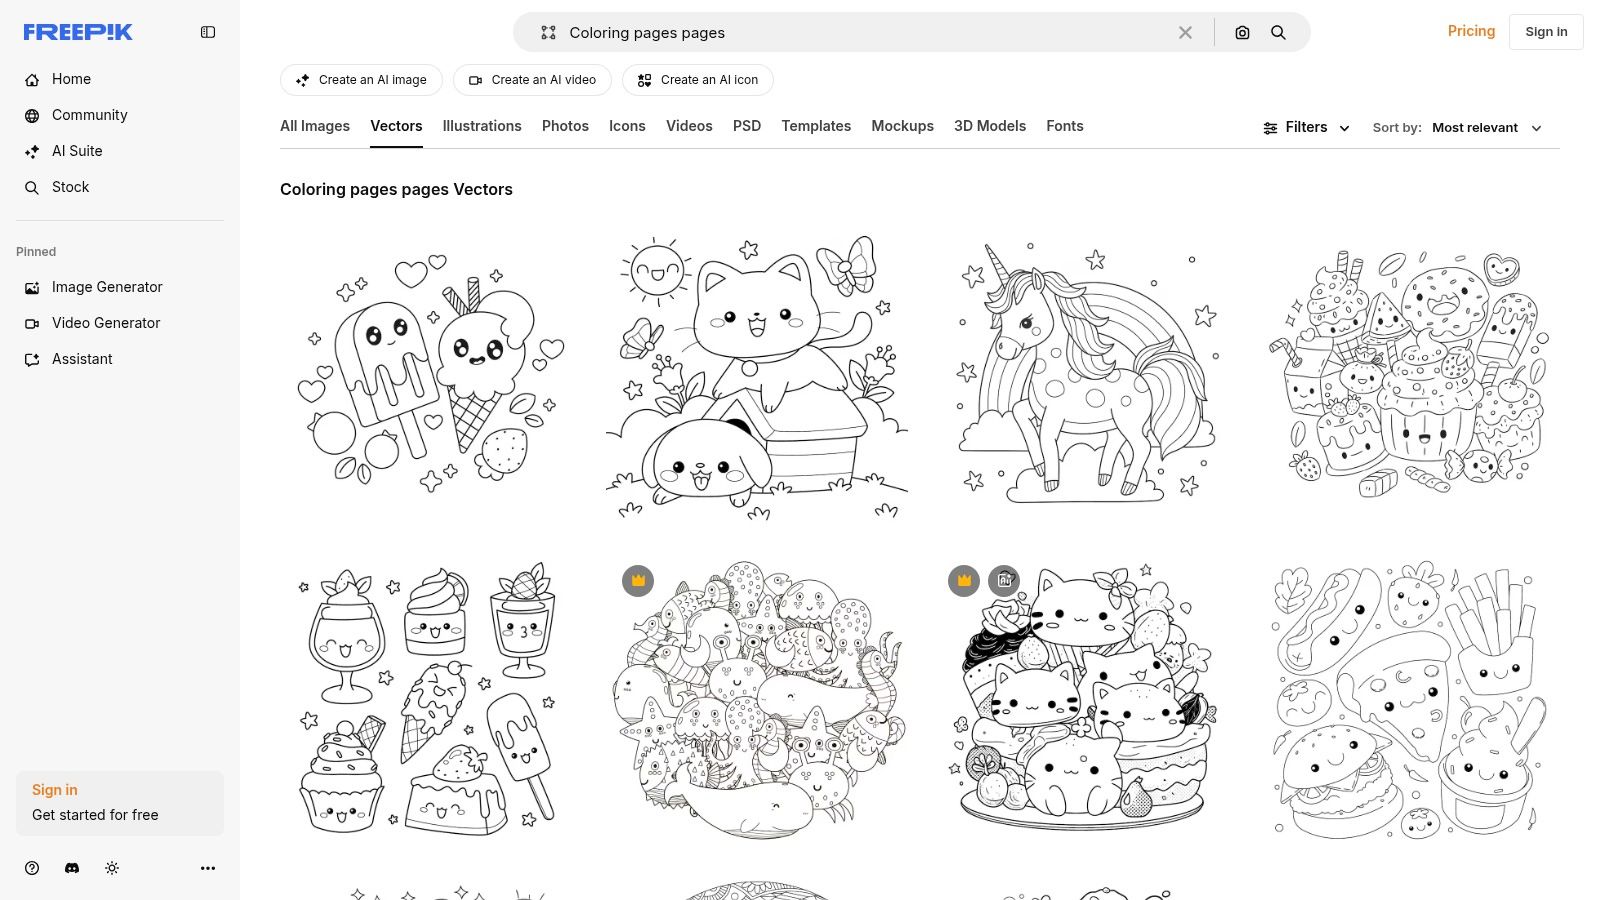Click the Stock magnifier icon

coord(32,187)
